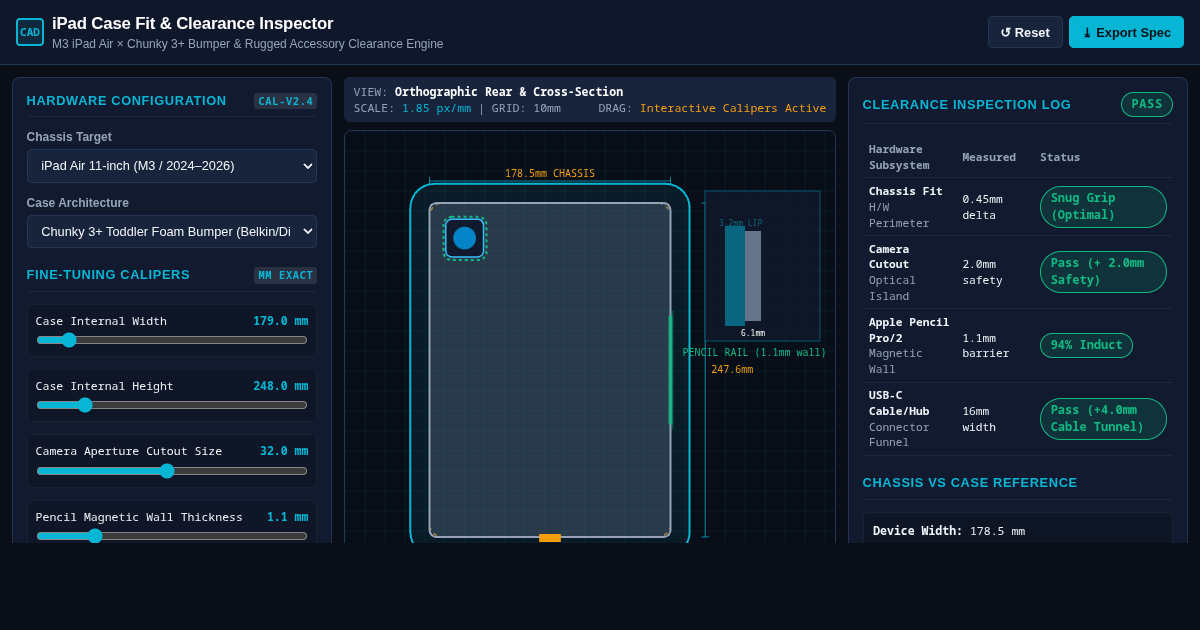Click the Export Spec button
This screenshot has width=1200, height=630.
tap(1126, 32)
